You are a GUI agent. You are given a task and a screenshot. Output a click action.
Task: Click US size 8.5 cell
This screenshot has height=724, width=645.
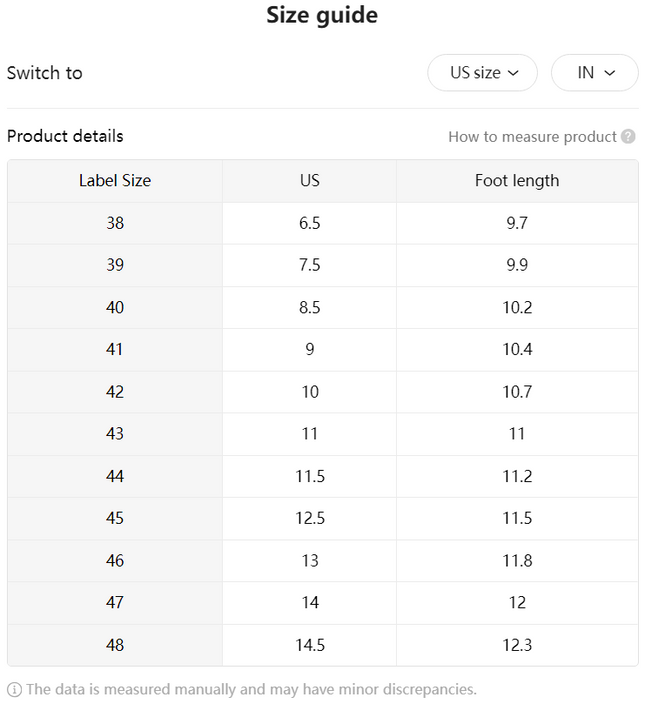point(309,308)
